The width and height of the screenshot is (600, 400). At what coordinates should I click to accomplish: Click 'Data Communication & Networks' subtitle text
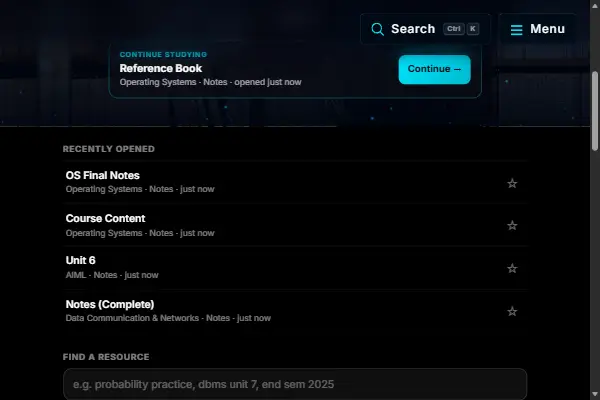132,318
